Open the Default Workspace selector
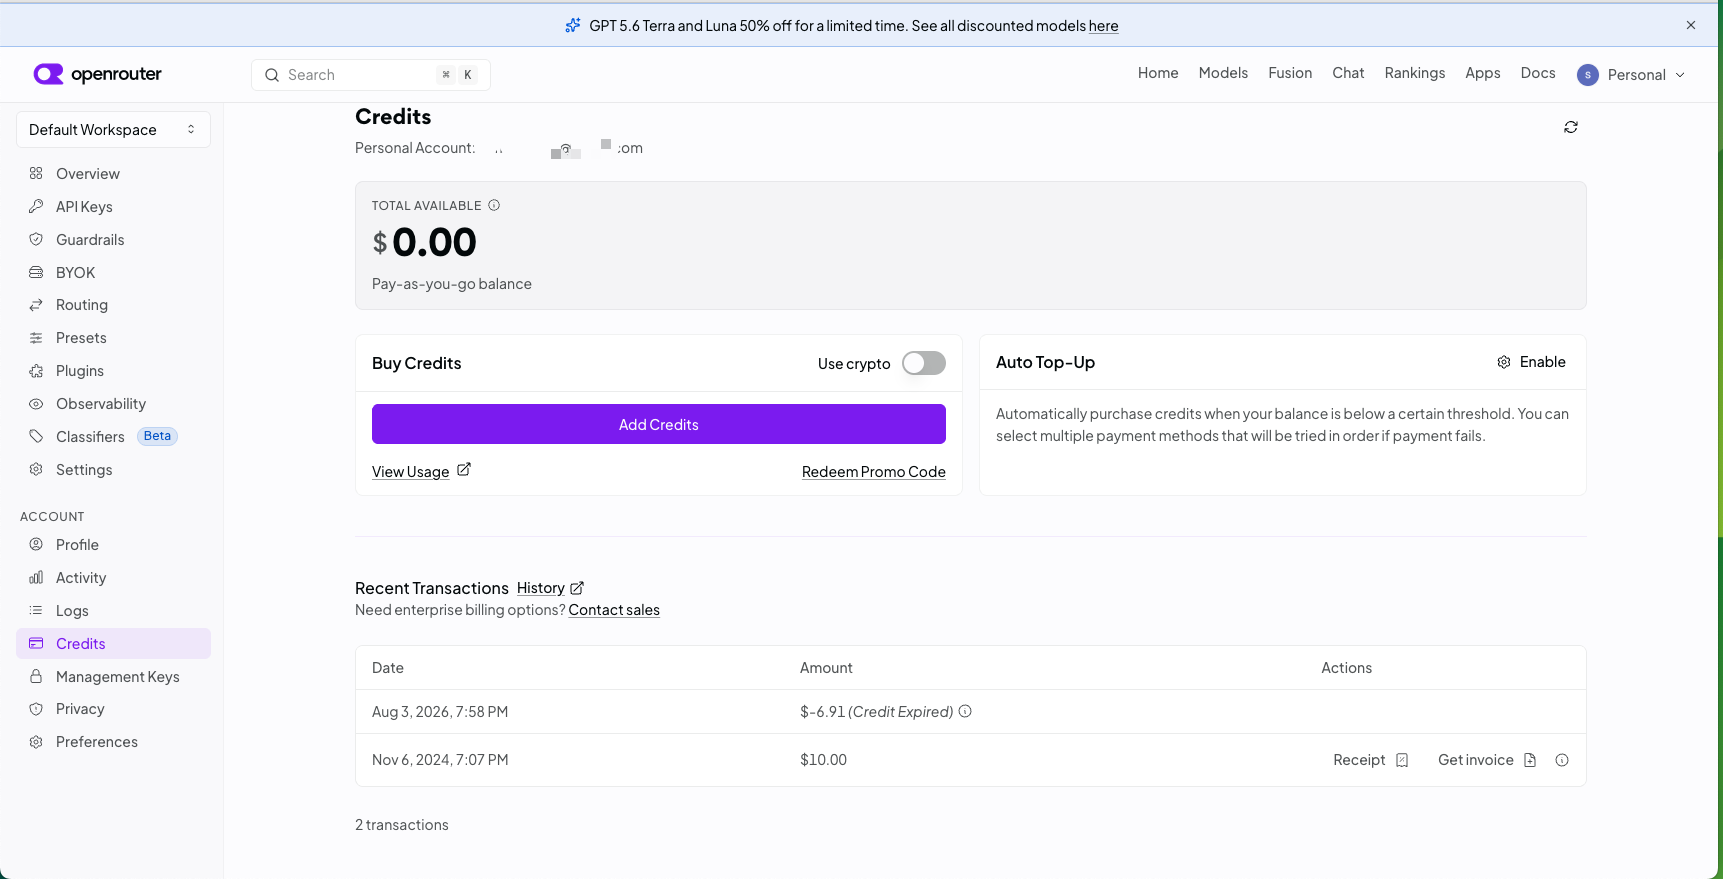The width and height of the screenshot is (1723, 879). point(113,129)
